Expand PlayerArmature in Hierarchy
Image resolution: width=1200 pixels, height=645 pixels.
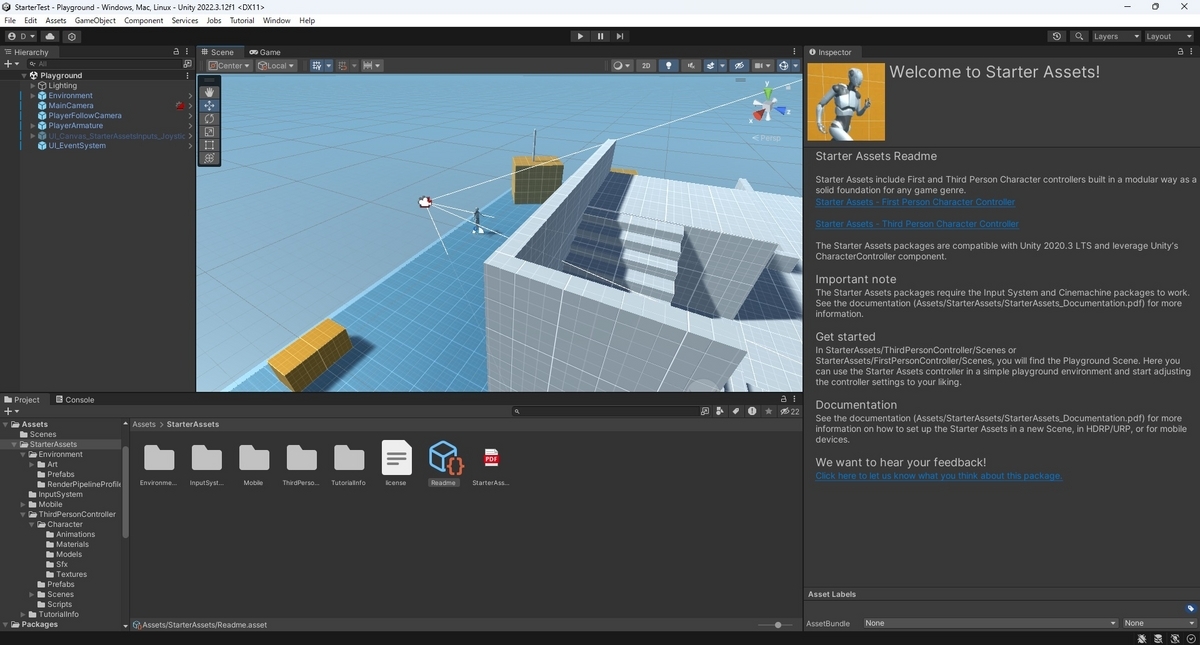tap(32, 126)
